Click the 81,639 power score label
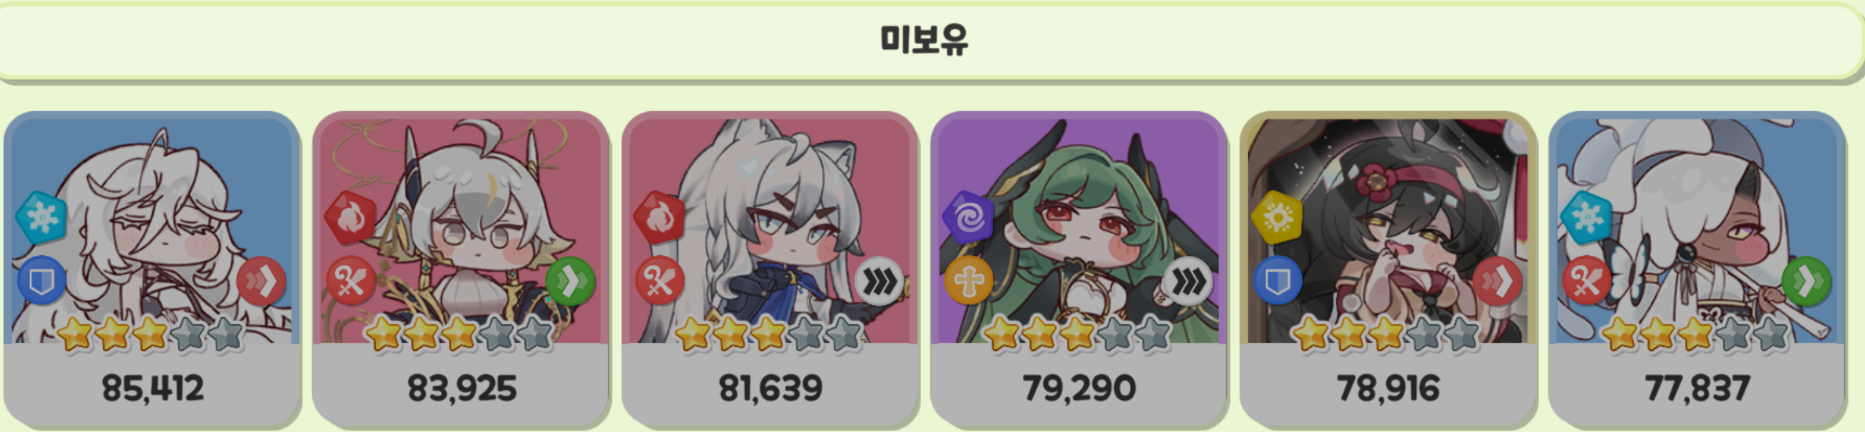 click(770, 388)
